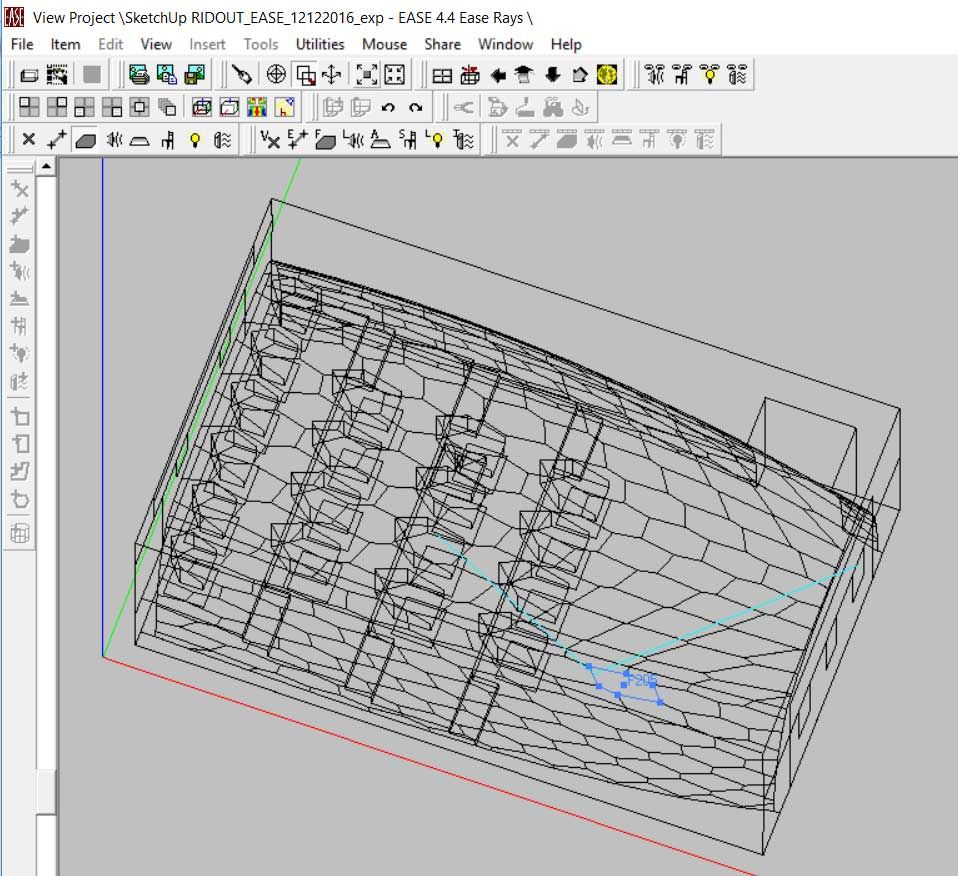This screenshot has height=876, width=958.
Task: Click the save picture to disk icon
Action: coord(194,75)
